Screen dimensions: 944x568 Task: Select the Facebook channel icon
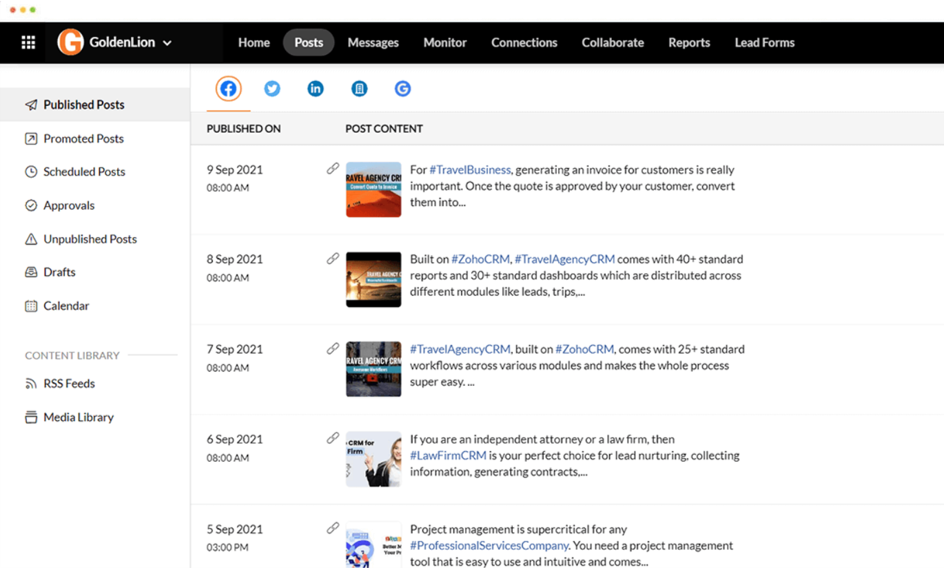coord(229,89)
